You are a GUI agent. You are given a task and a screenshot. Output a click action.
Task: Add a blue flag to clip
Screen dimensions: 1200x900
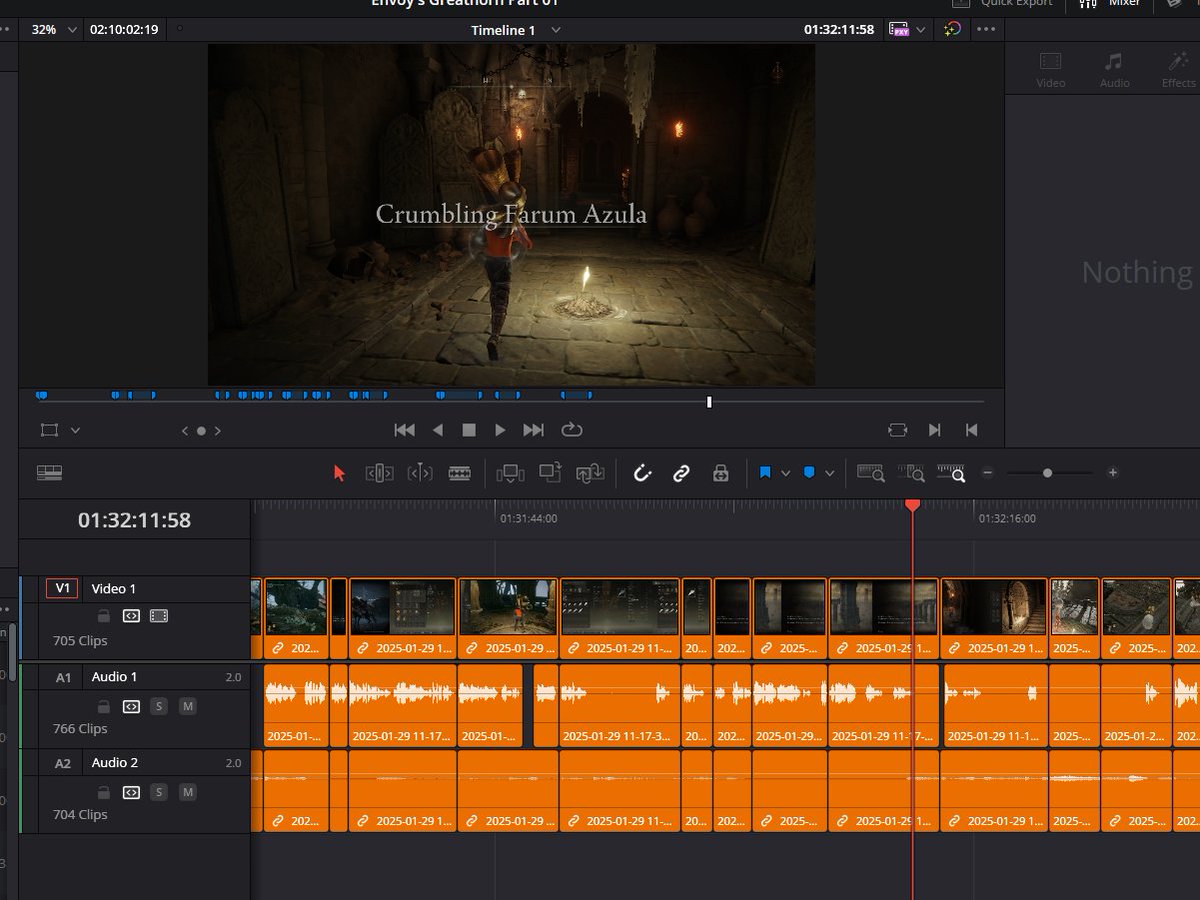[765, 473]
